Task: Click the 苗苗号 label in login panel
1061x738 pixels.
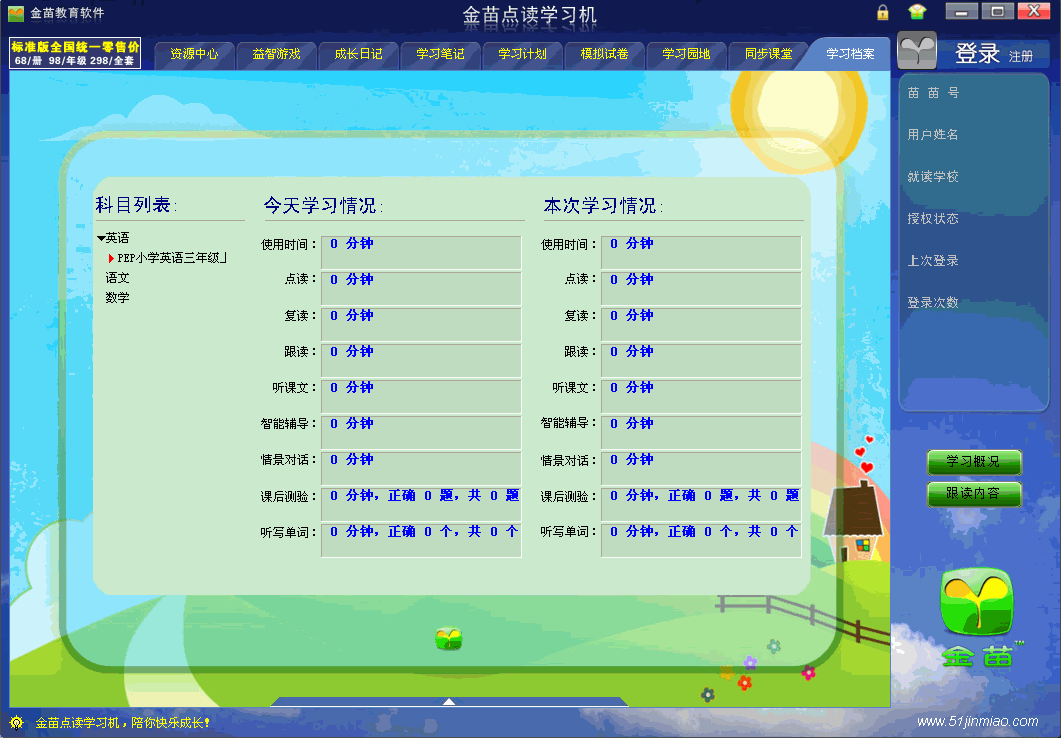Action: [933, 93]
